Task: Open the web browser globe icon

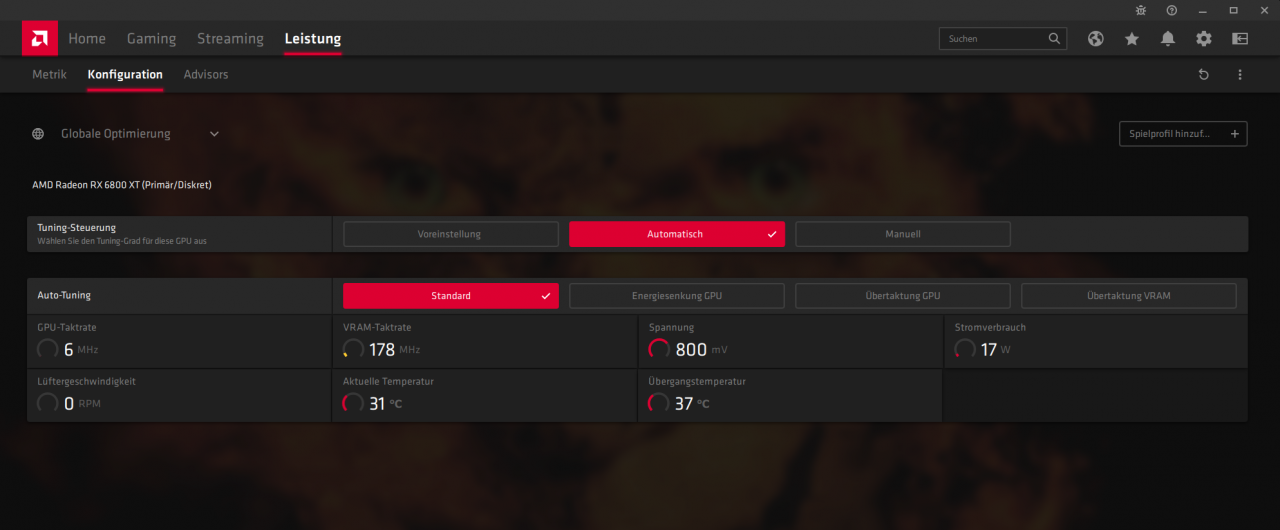Action: pyautogui.click(x=1096, y=38)
